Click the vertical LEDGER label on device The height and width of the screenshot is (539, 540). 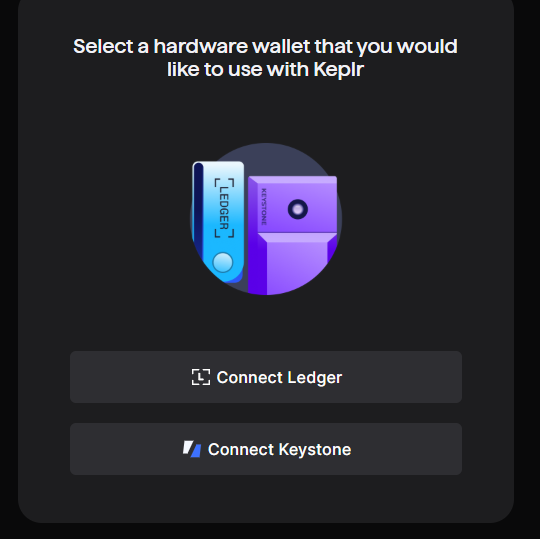pos(224,208)
